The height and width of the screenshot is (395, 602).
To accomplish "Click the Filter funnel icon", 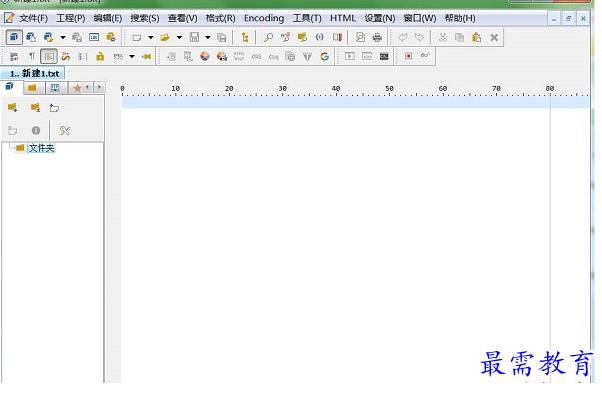I will click(x=307, y=56).
